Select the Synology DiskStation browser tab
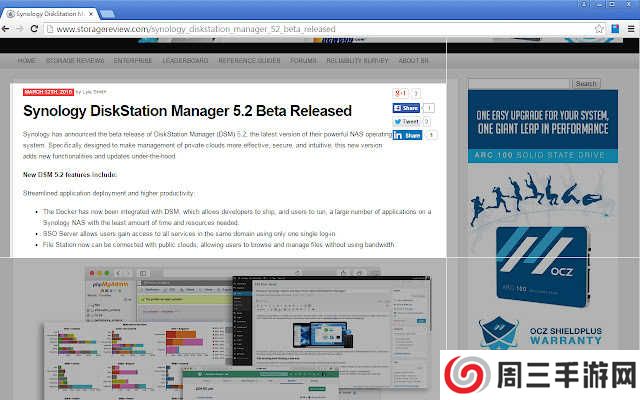The image size is (640, 400). pyautogui.click(x=50, y=14)
